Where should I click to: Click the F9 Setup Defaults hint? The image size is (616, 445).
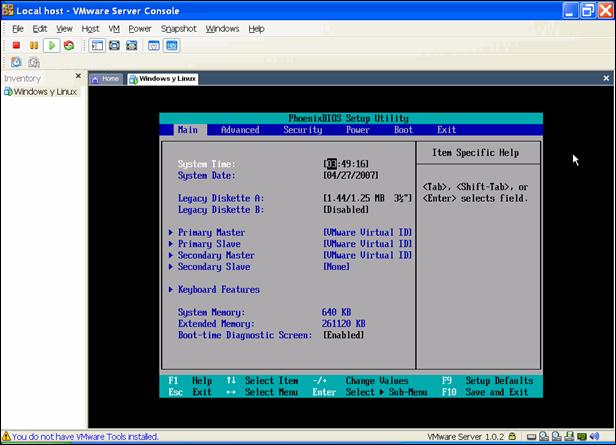point(488,381)
